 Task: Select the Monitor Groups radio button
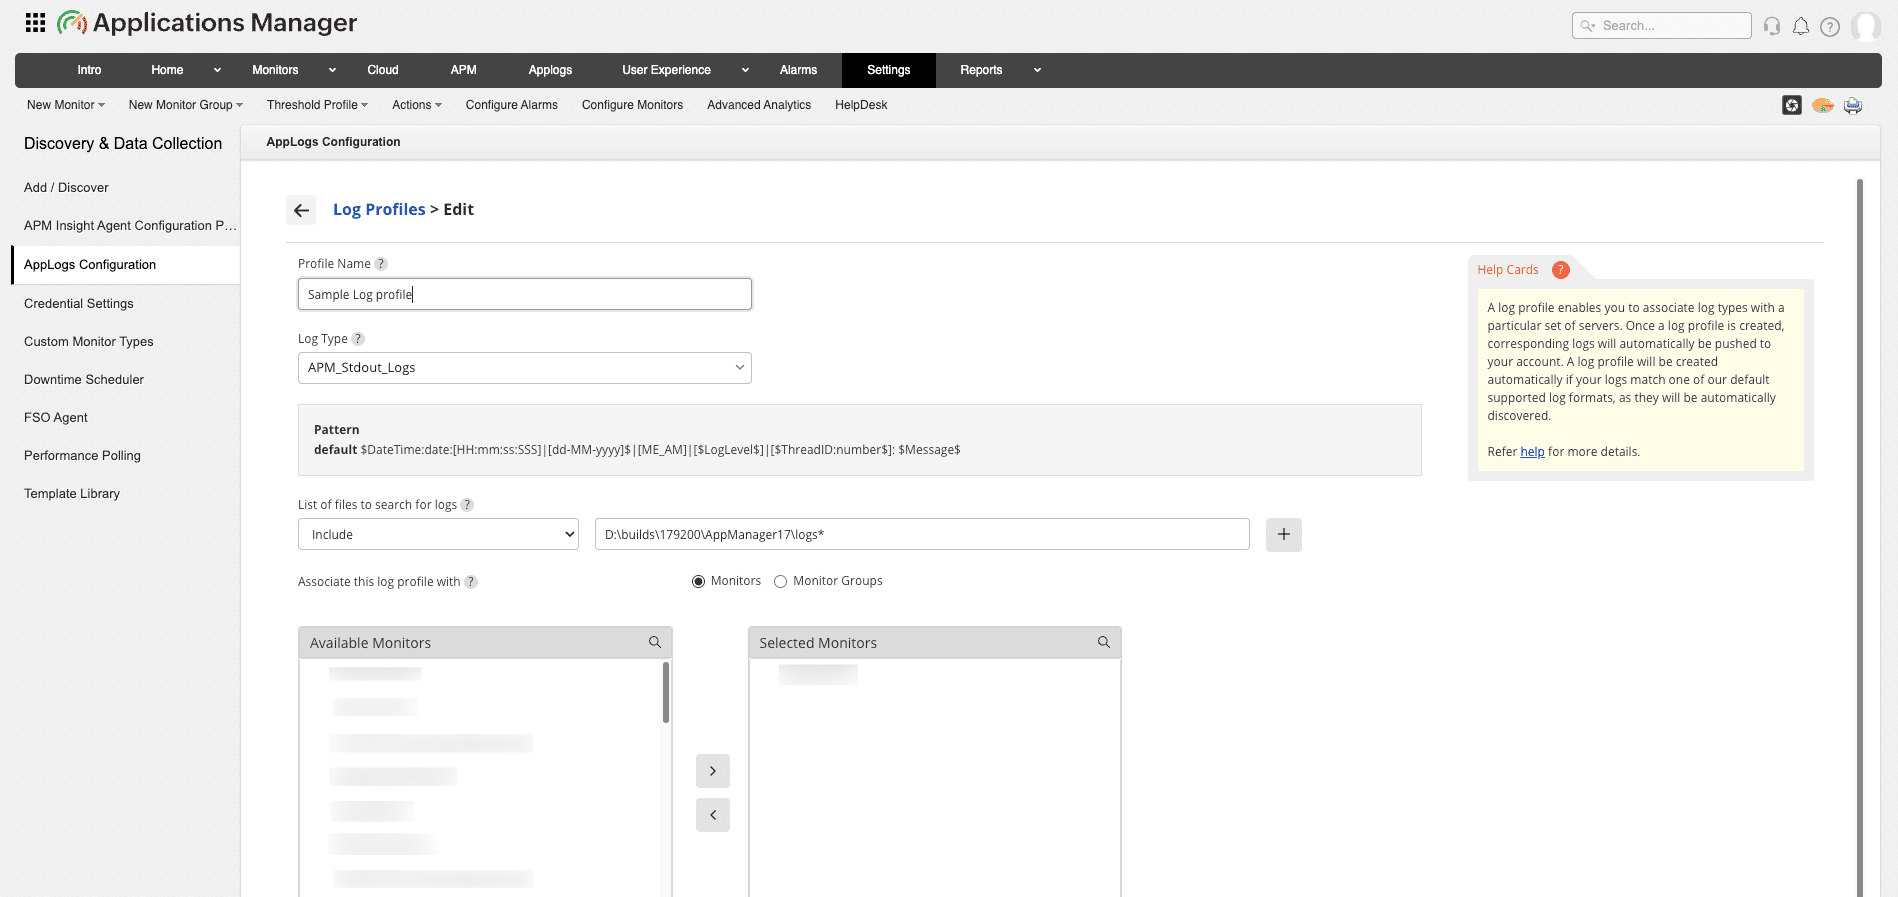(x=781, y=582)
